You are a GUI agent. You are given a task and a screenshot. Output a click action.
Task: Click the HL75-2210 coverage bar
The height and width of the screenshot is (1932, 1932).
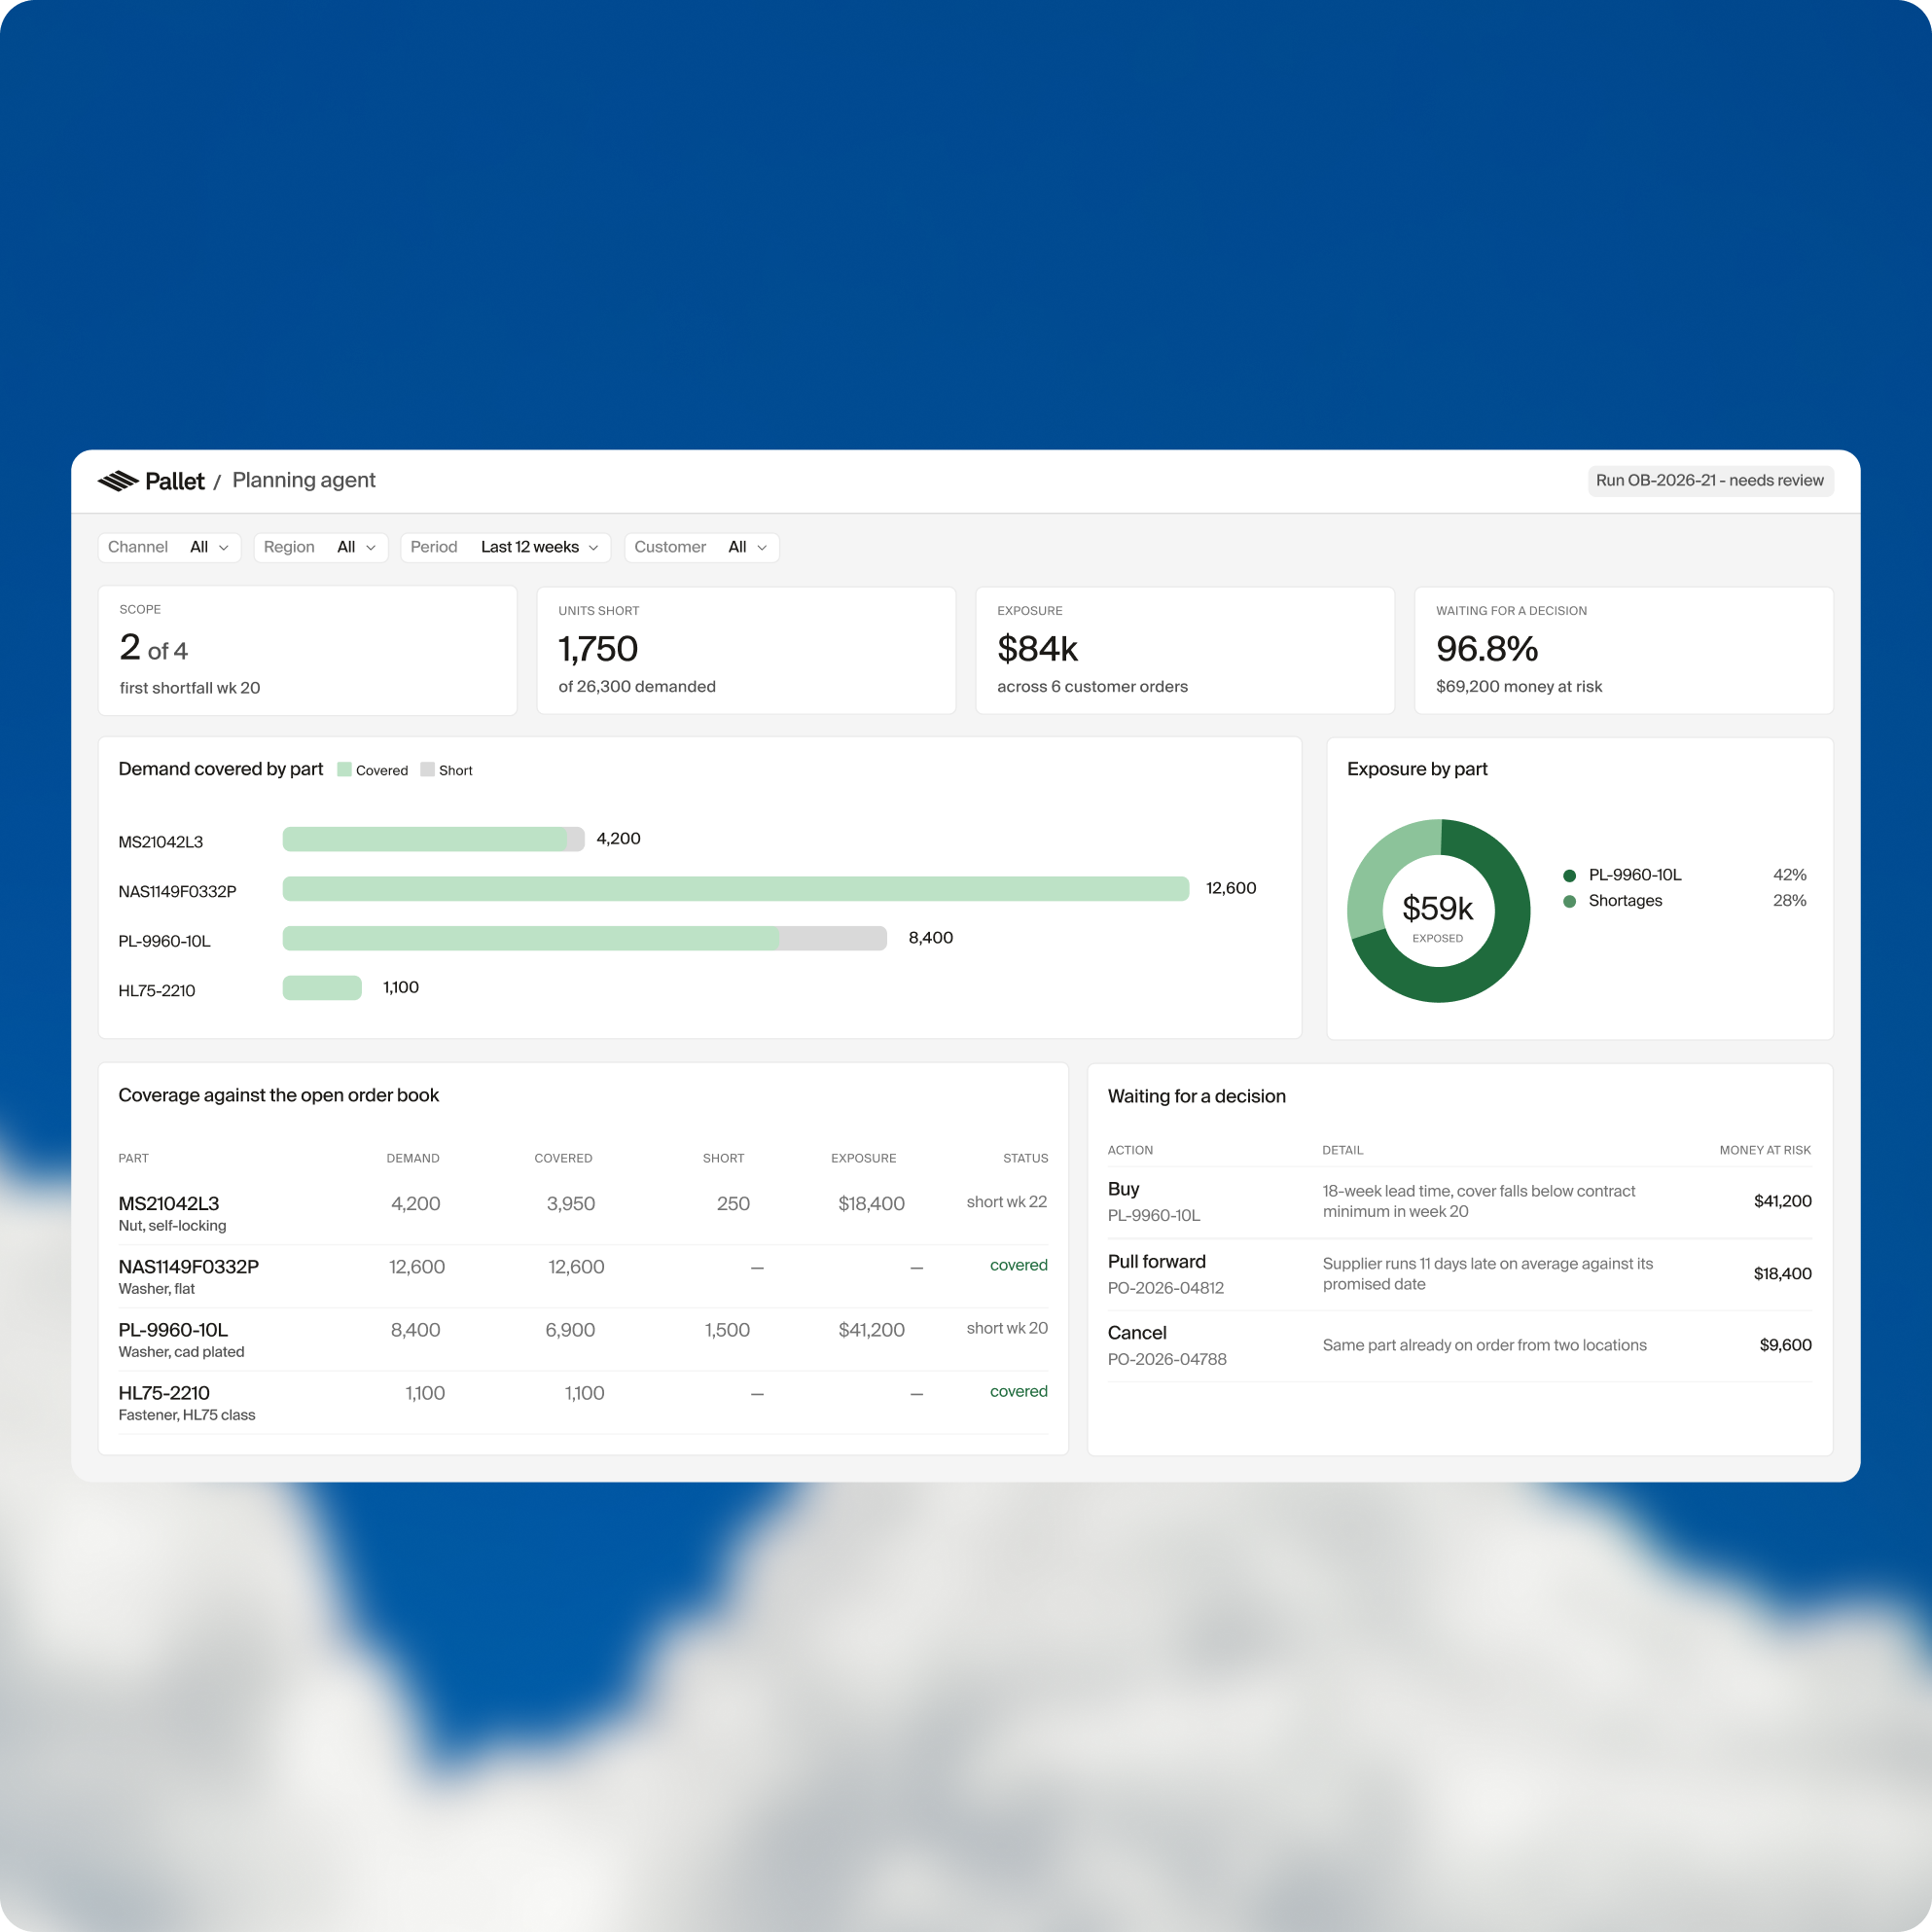[x=322, y=988]
